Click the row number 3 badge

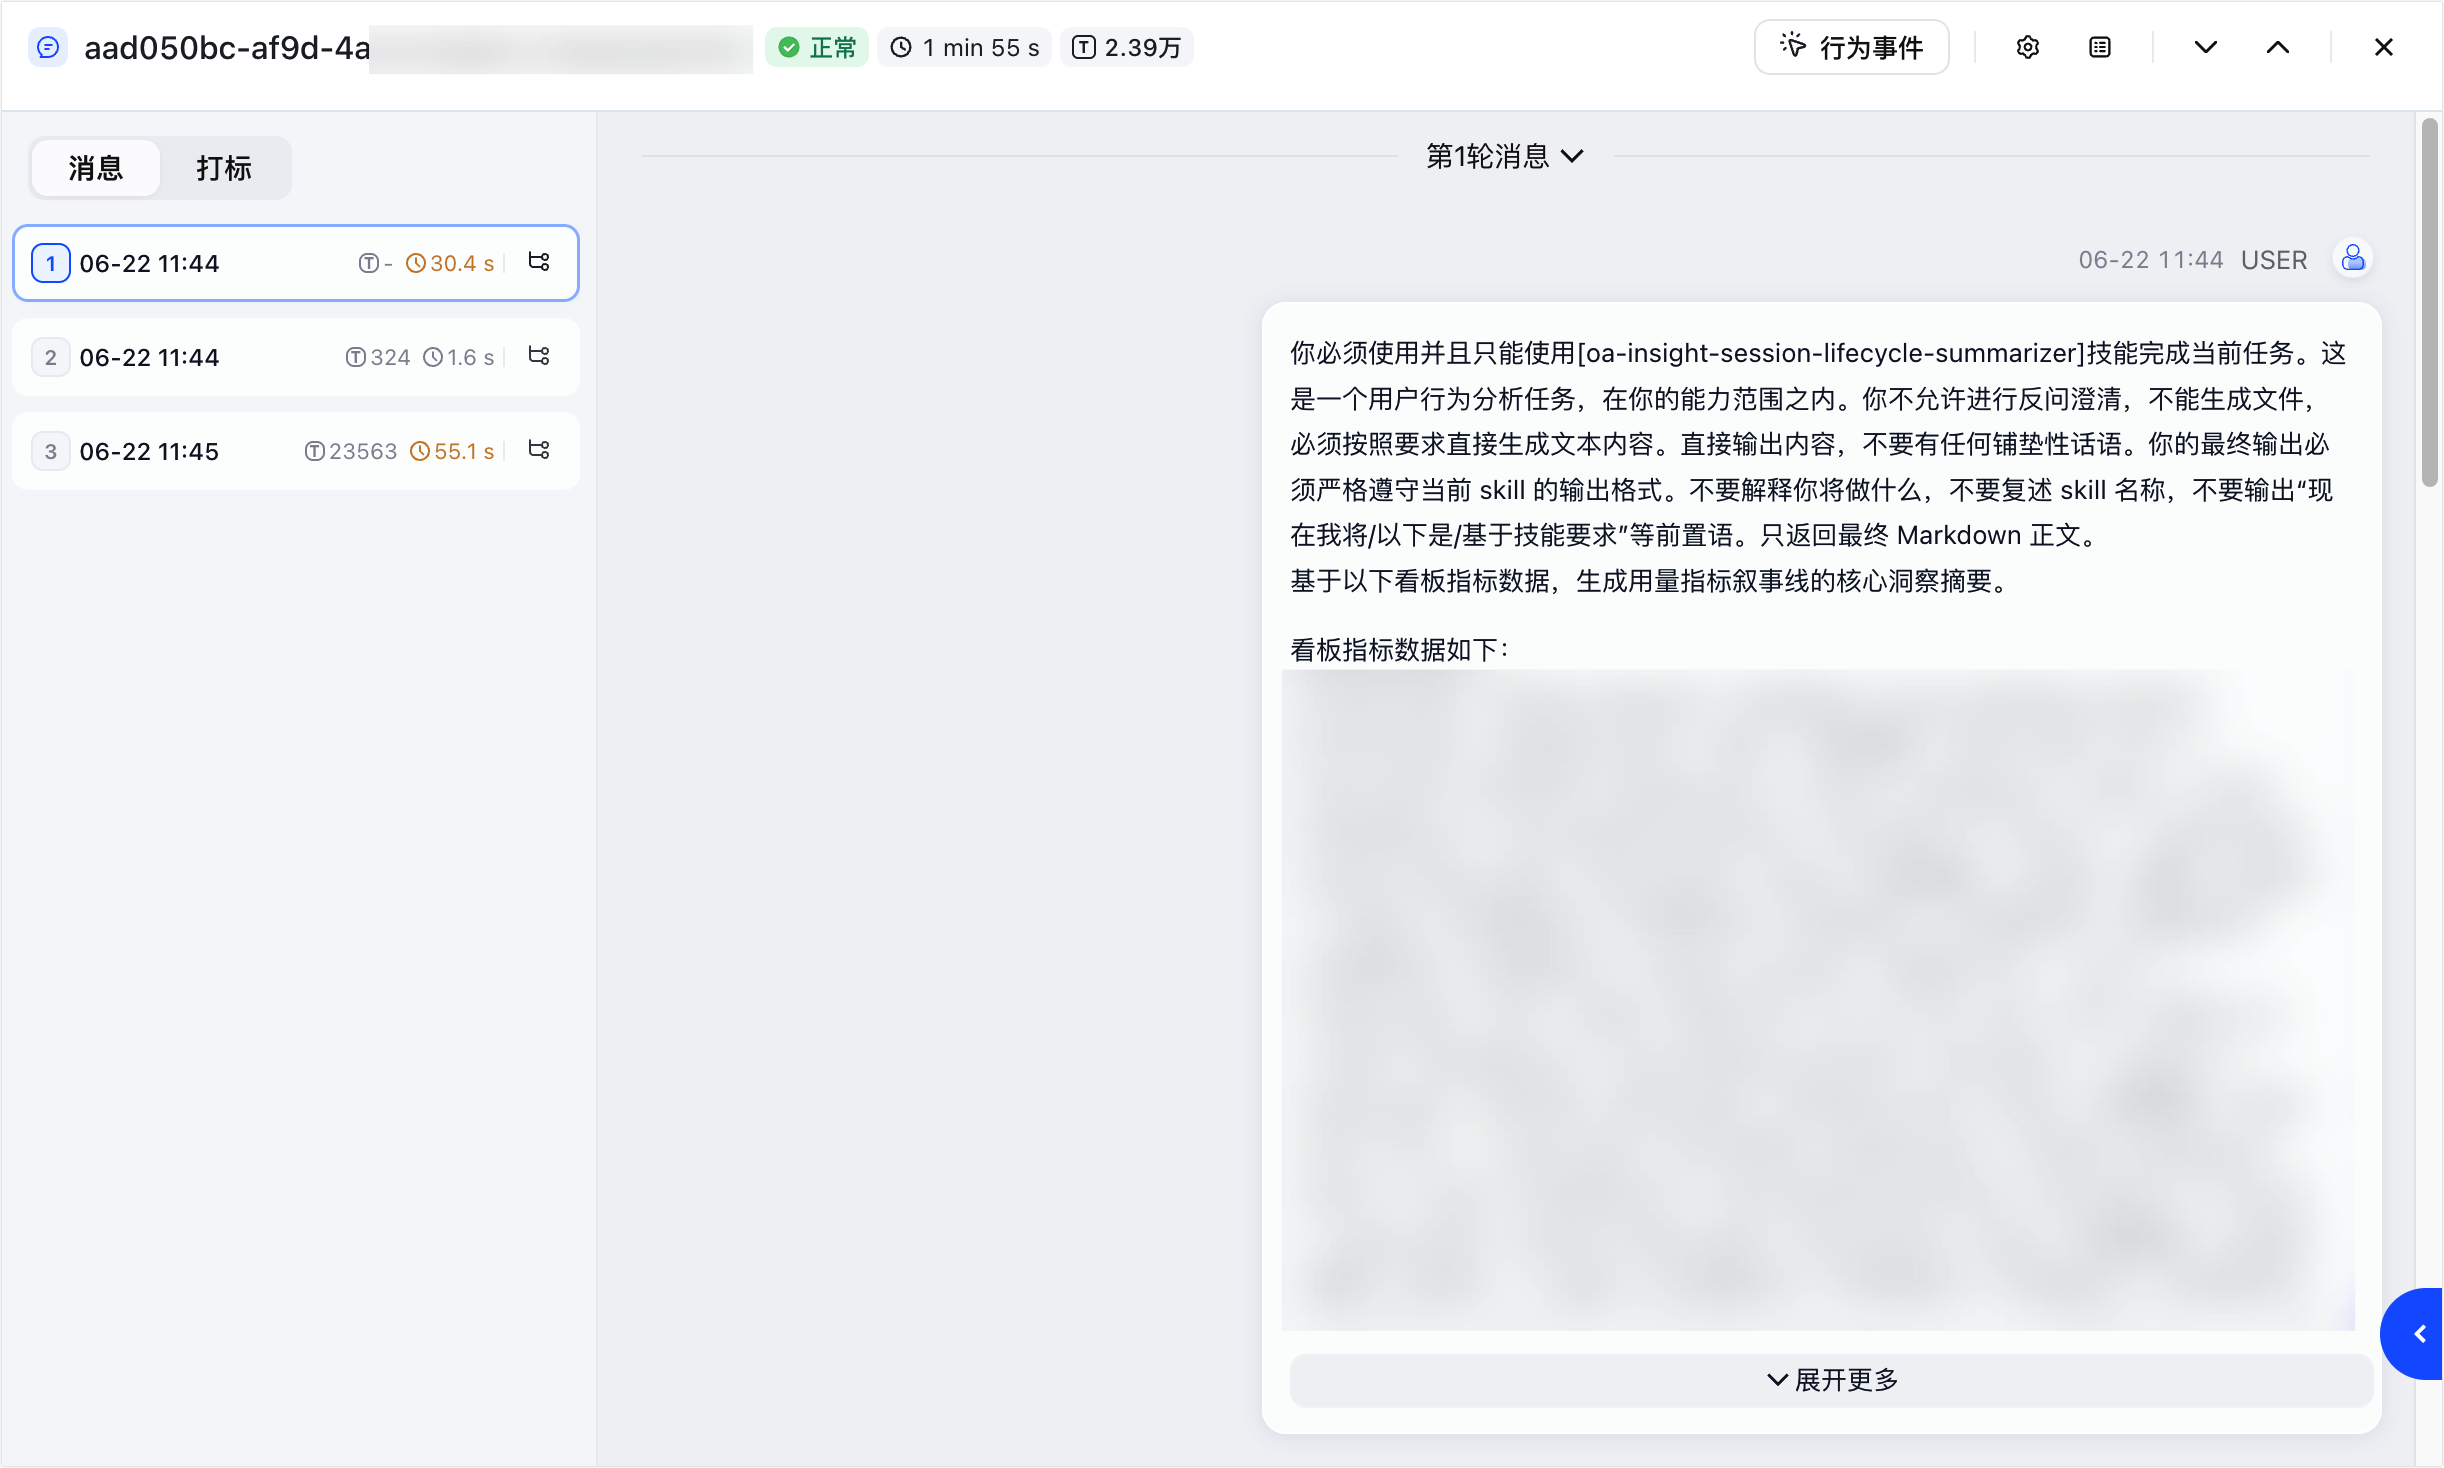tap(51, 451)
